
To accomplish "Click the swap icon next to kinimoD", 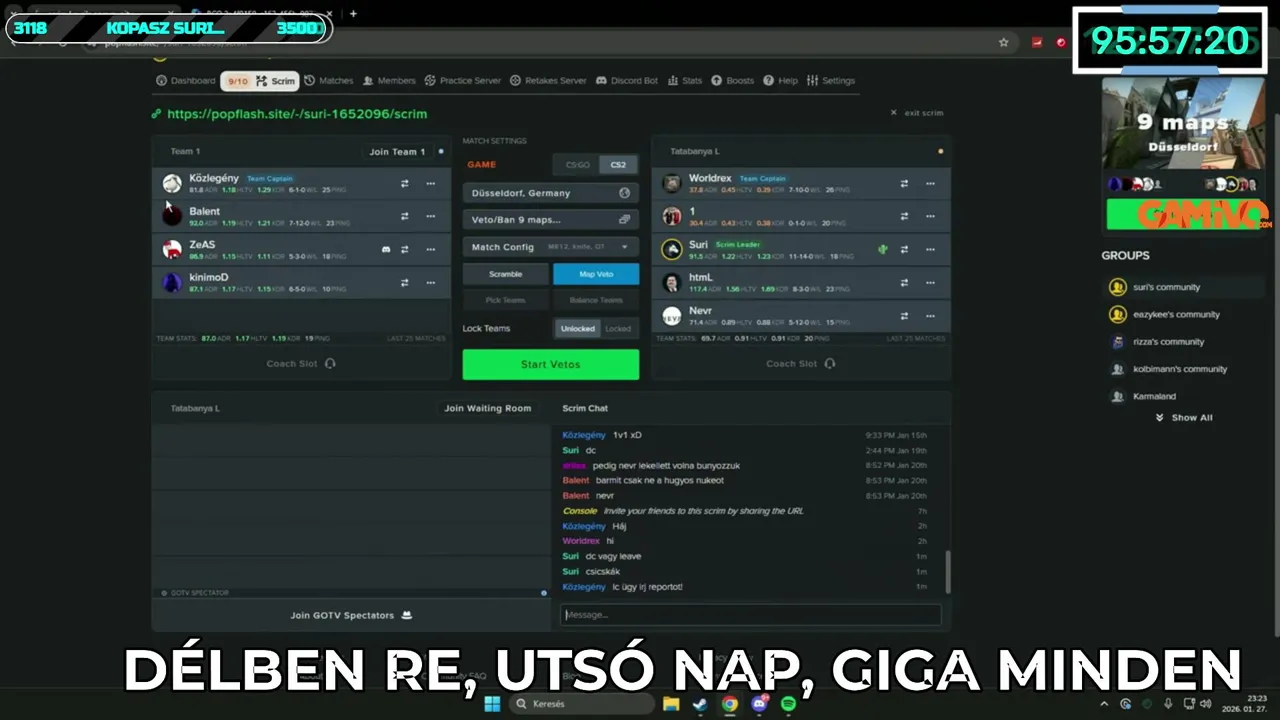I will pyautogui.click(x=405, y=283).
